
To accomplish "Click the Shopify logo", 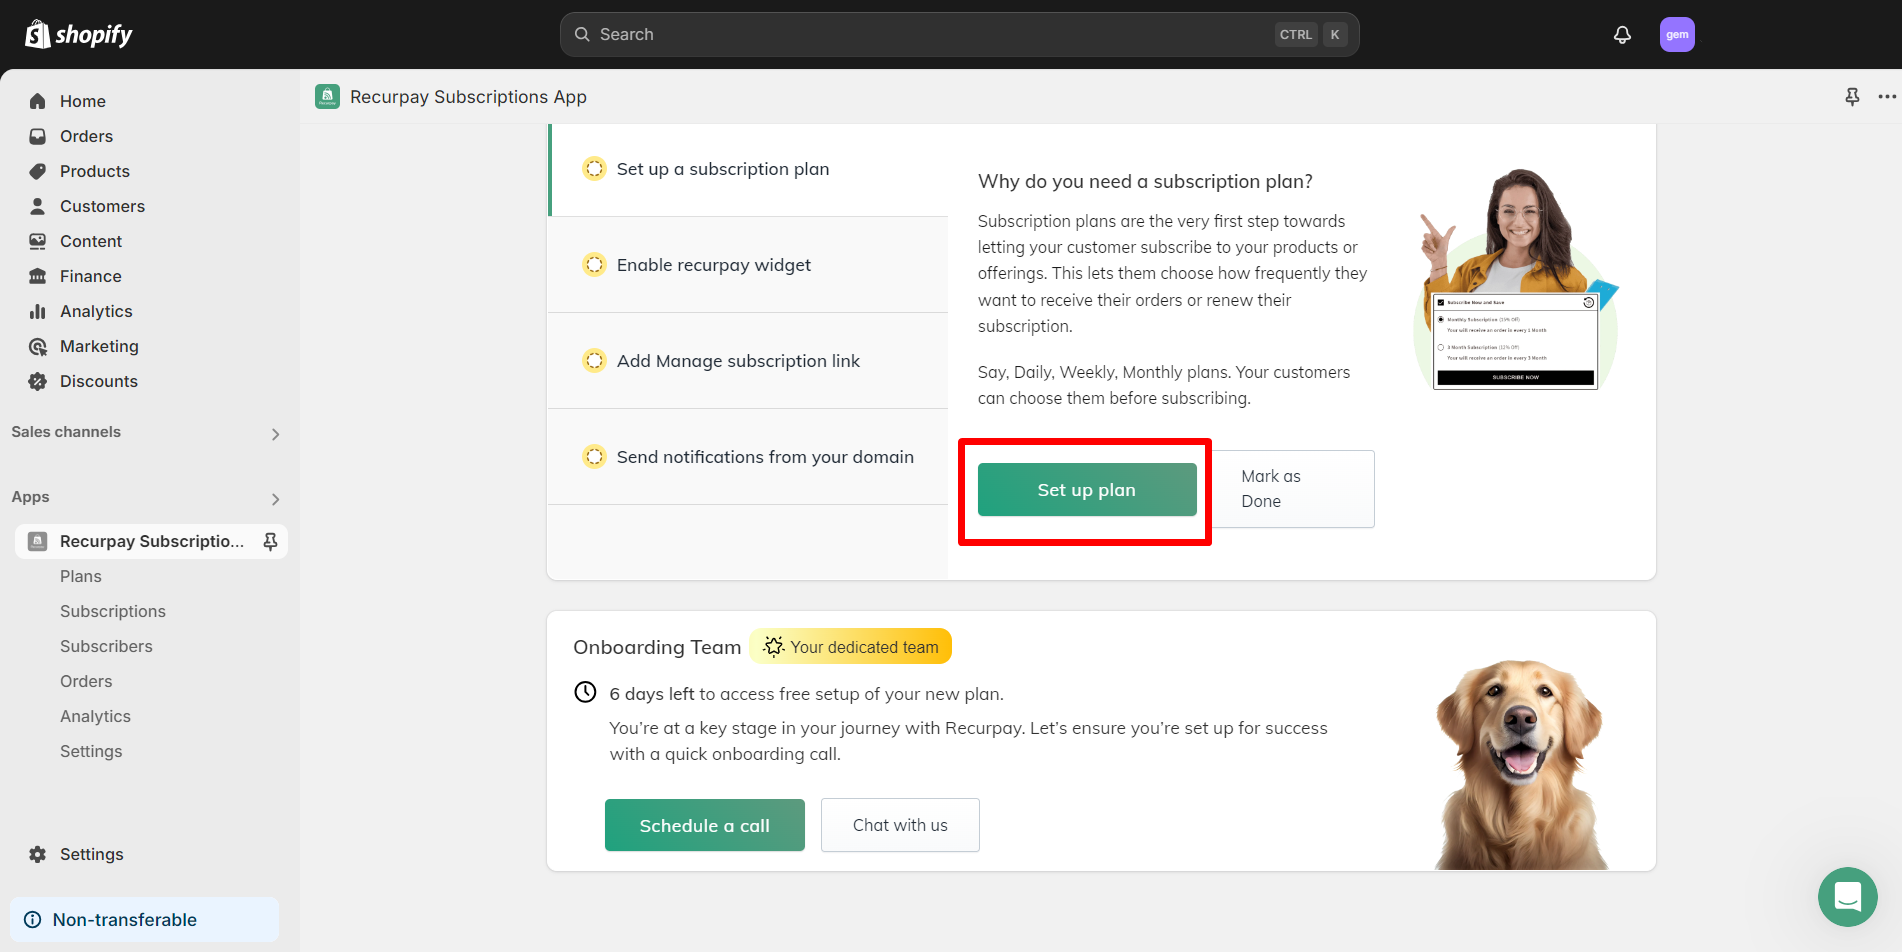I will pos(79,35).
